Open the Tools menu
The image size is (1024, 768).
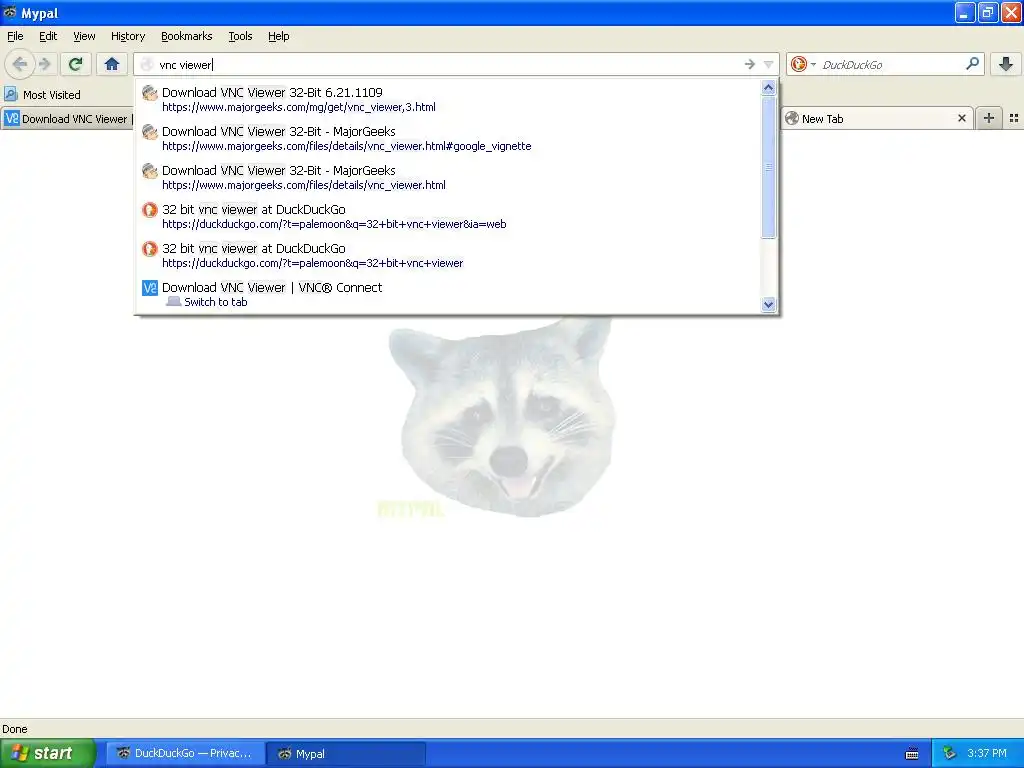pos(240,36)
